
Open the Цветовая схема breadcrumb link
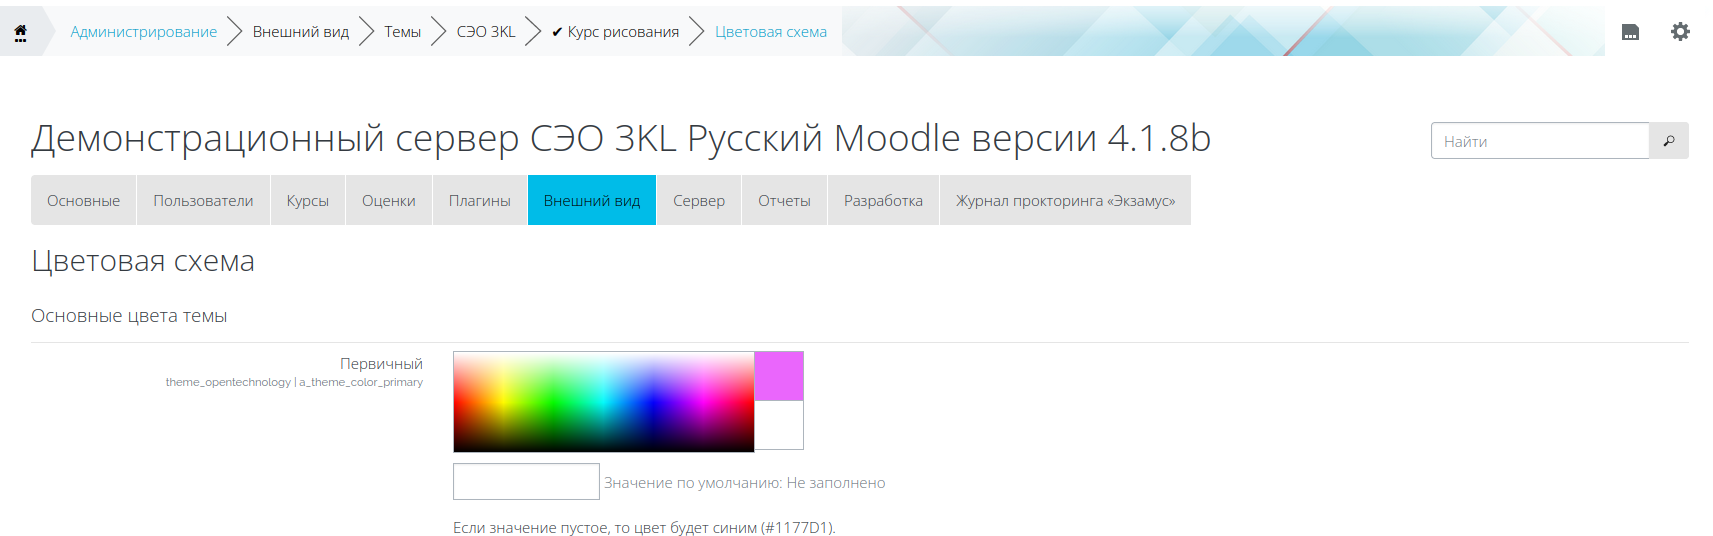point(771,32)
